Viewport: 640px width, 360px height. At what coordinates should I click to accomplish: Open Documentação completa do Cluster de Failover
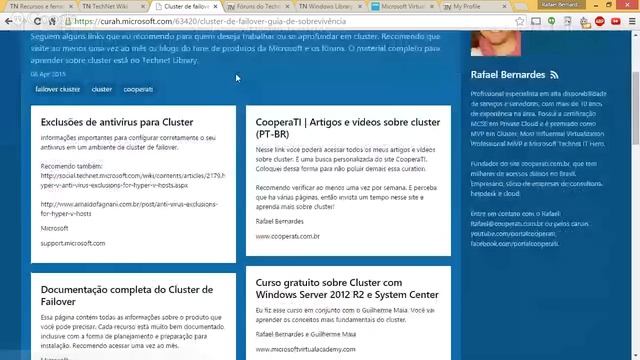[127, 296]
